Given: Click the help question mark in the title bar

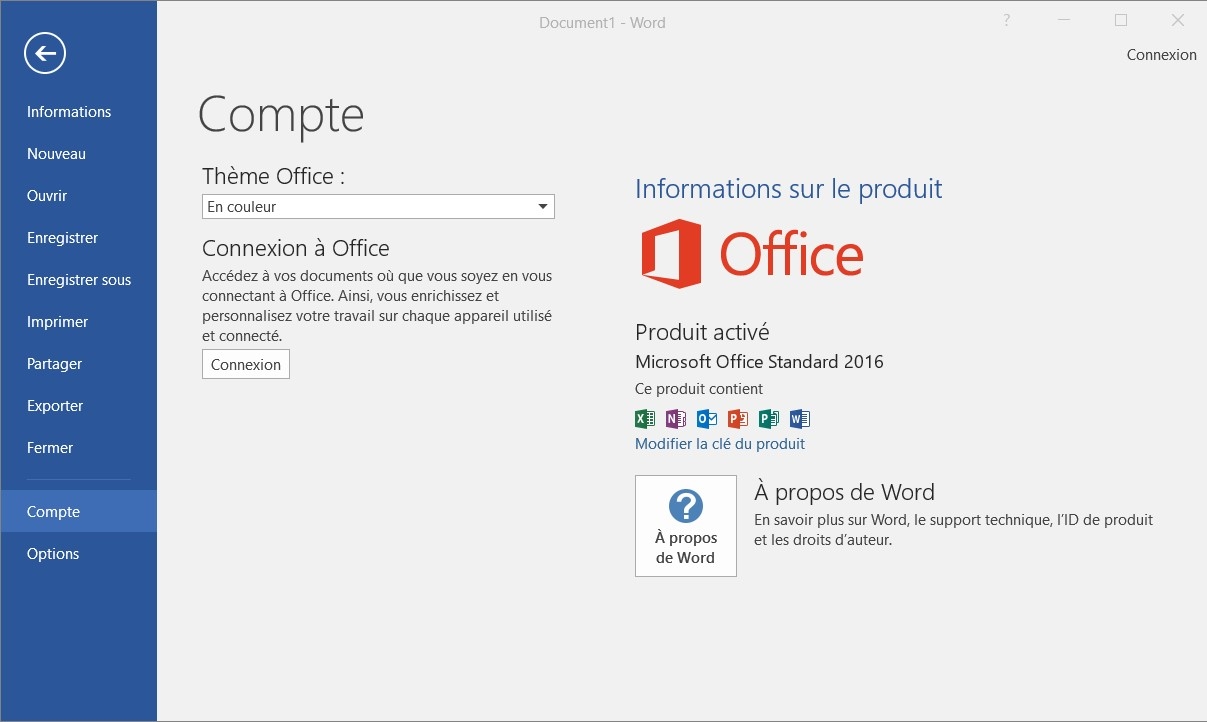Looking at the screenshot, I should 1006,21.
